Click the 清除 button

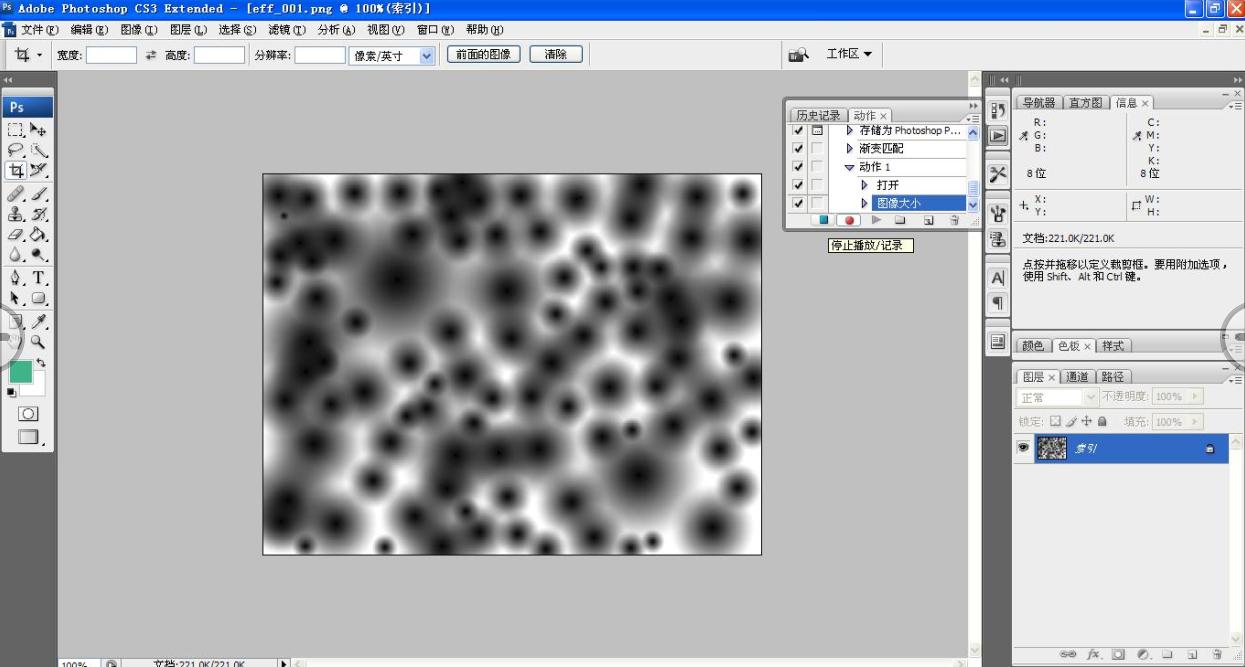pos(556,55)
